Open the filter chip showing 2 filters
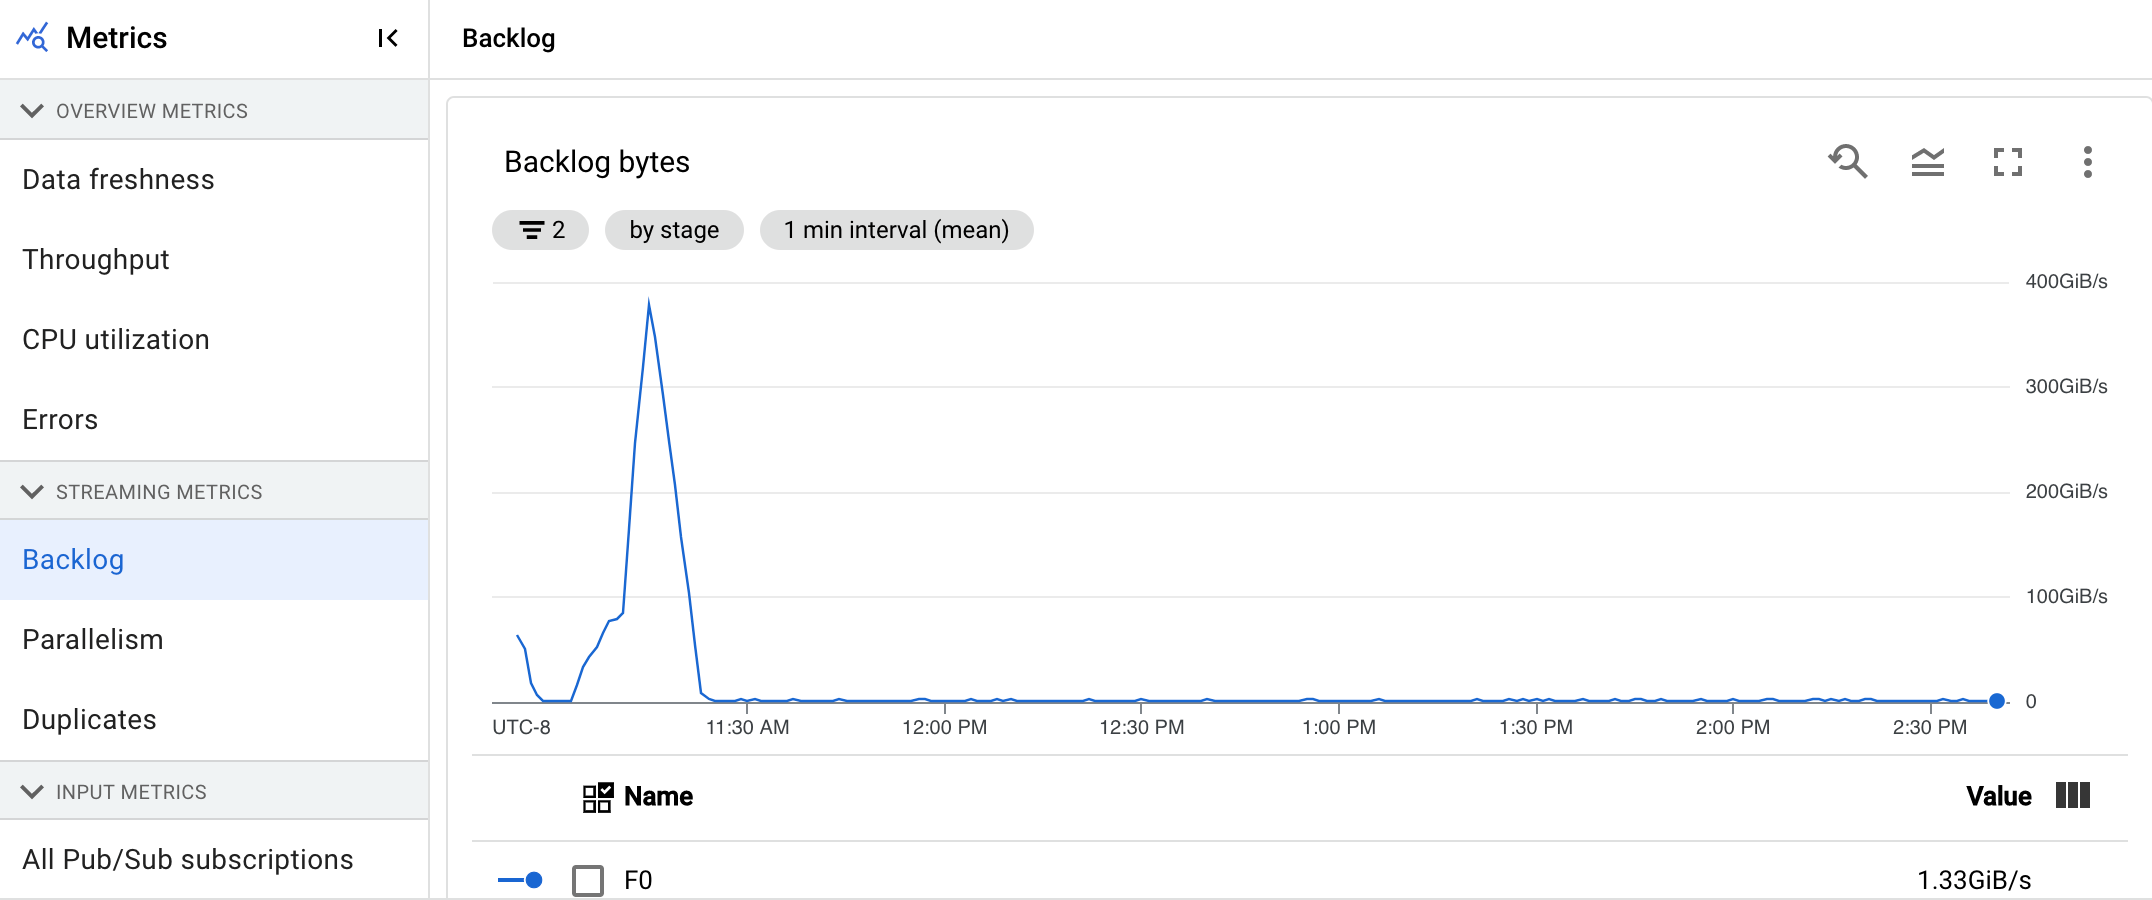Viewport: 2152px width, 900px height. pos(540,229)
